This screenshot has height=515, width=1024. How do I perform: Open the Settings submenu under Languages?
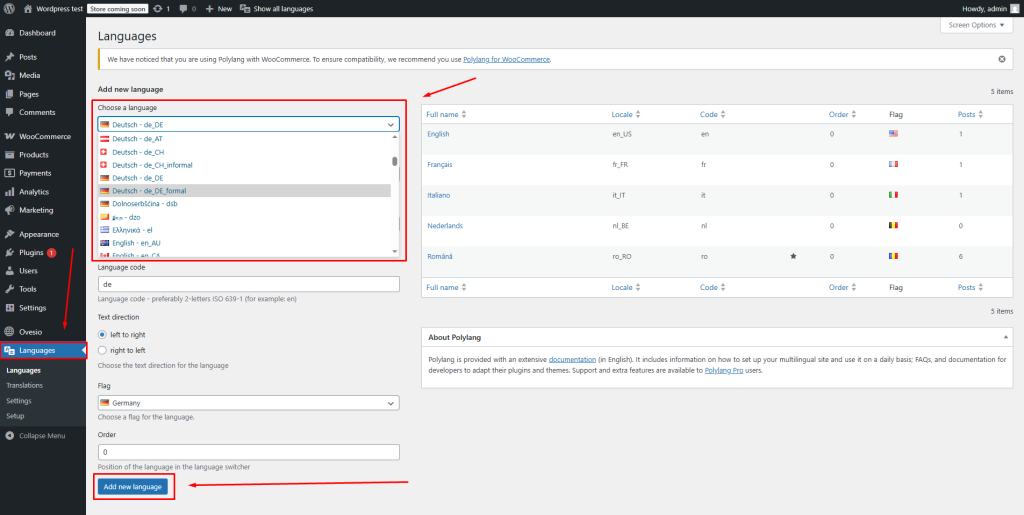[x=19, y=401]
